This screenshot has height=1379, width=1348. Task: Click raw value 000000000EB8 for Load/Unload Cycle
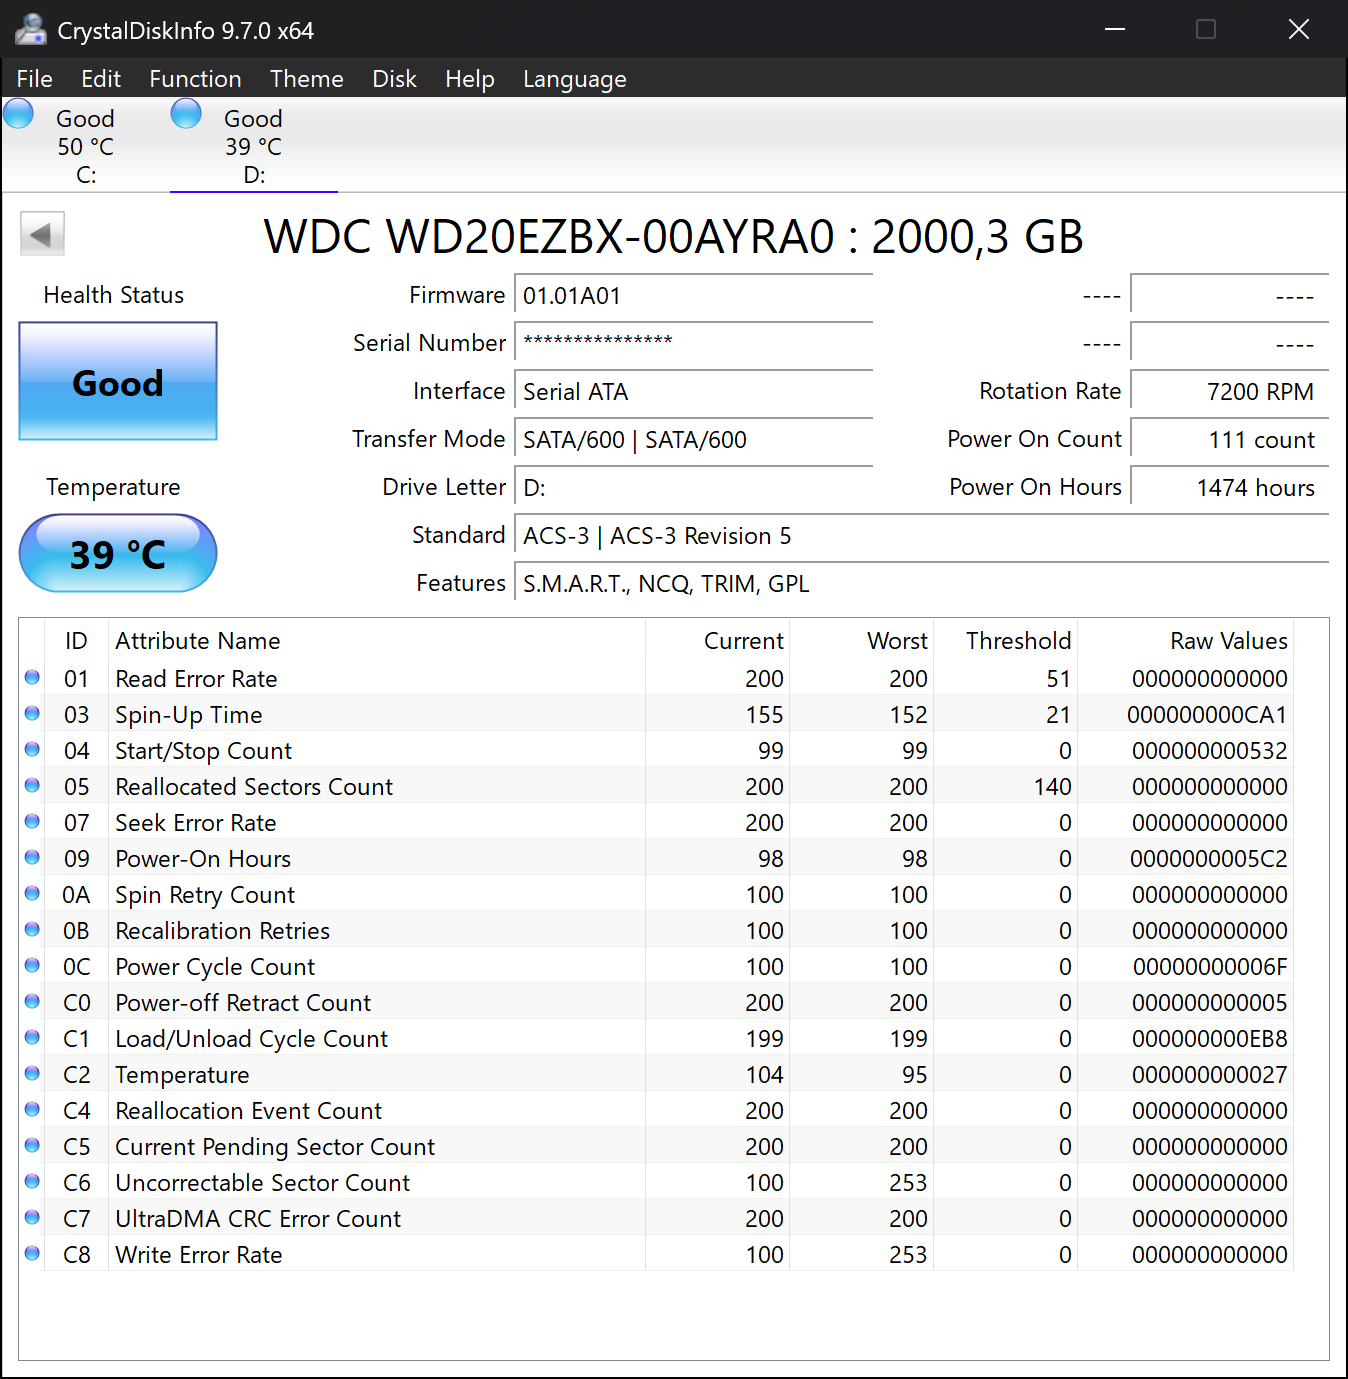click(1210, 1039)
